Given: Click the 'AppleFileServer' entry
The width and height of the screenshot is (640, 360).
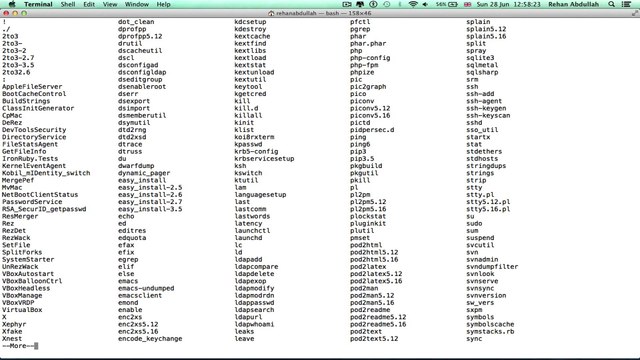Looking at the screenshot, I should pos(32,87).
